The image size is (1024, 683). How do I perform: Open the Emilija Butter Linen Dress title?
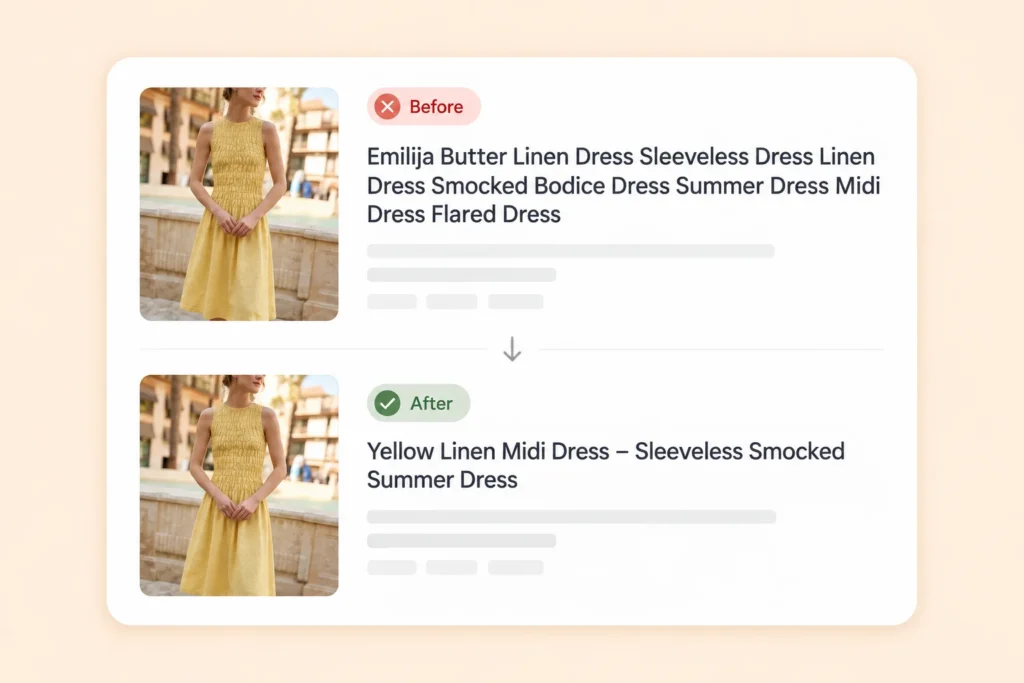[x=623, y=185]
